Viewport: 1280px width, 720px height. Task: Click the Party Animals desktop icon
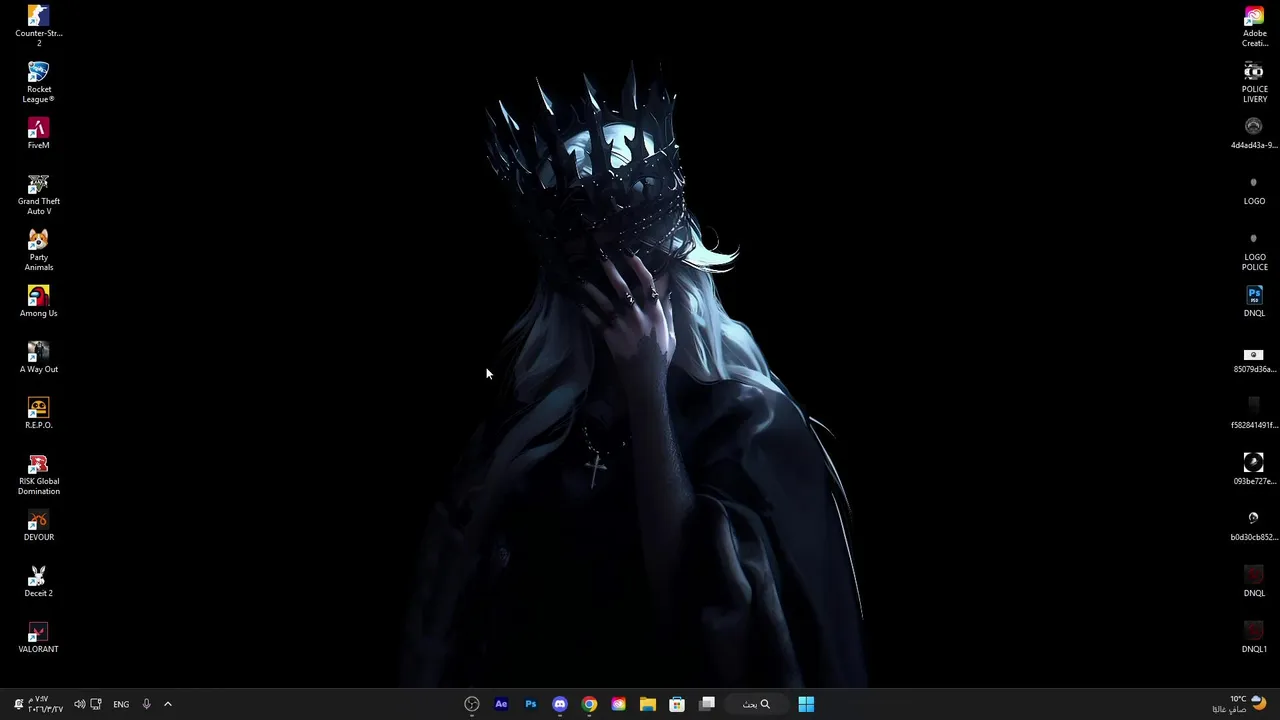pos(38,250)
